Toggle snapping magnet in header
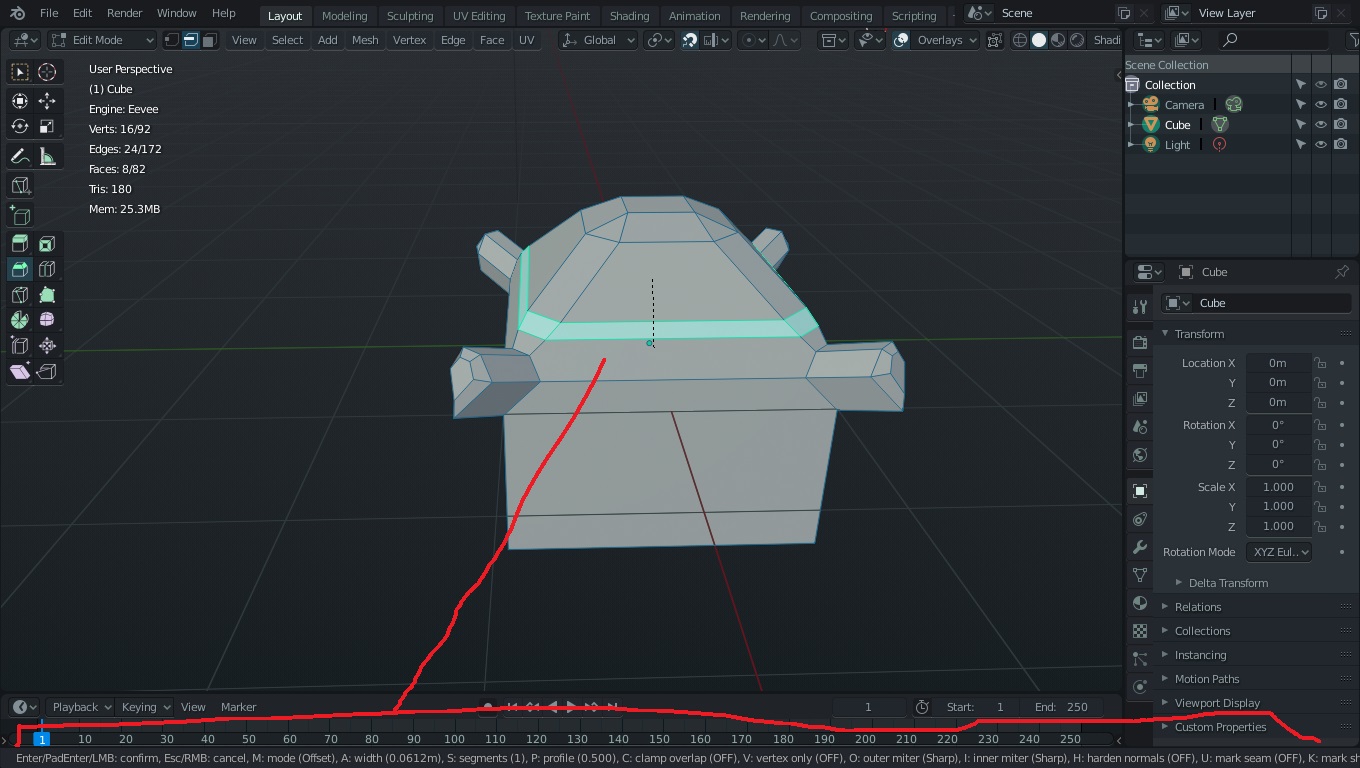Viewport: 1360px width, 768px height. pyautogui.click(x=690, y=40)
